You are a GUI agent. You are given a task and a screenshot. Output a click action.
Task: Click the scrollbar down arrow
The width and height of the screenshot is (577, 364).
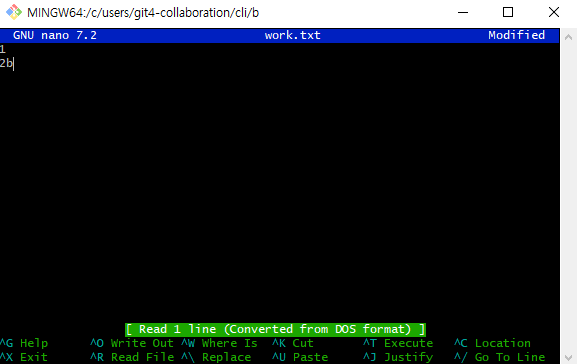pos(569,357)
